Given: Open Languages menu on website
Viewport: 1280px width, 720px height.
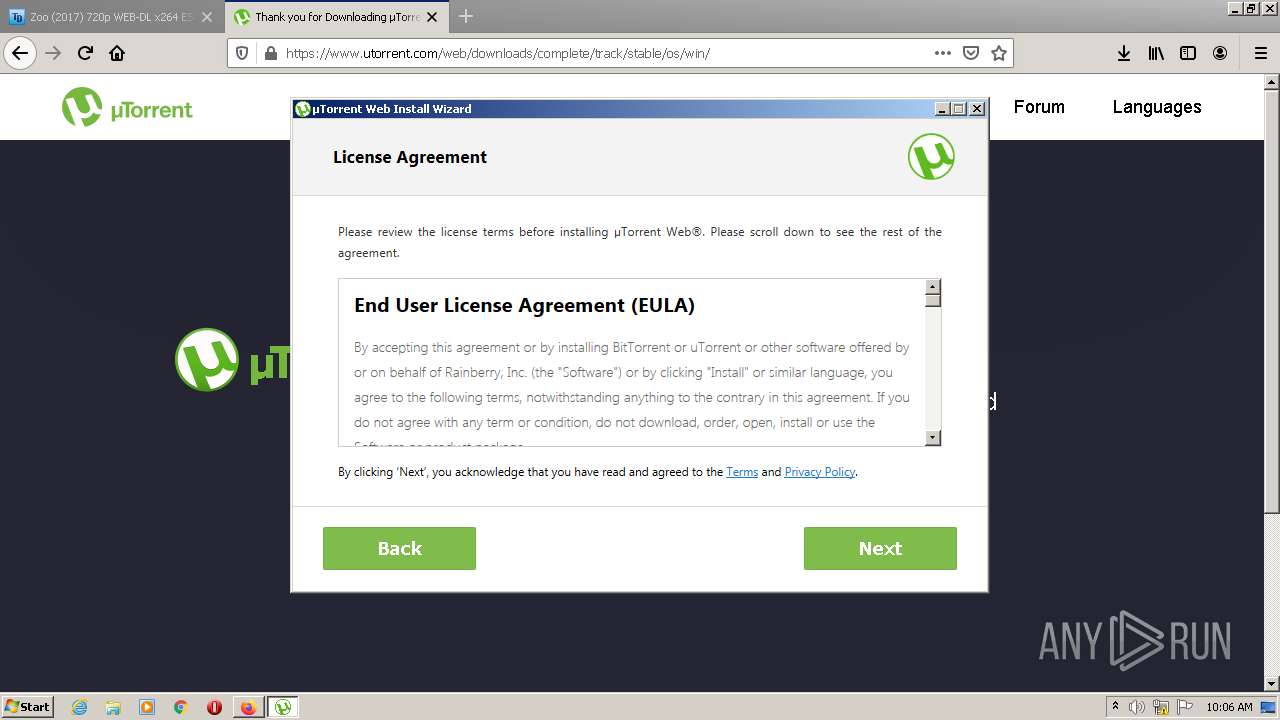Looking at the screenshot, I should (x=1157, y=107).
